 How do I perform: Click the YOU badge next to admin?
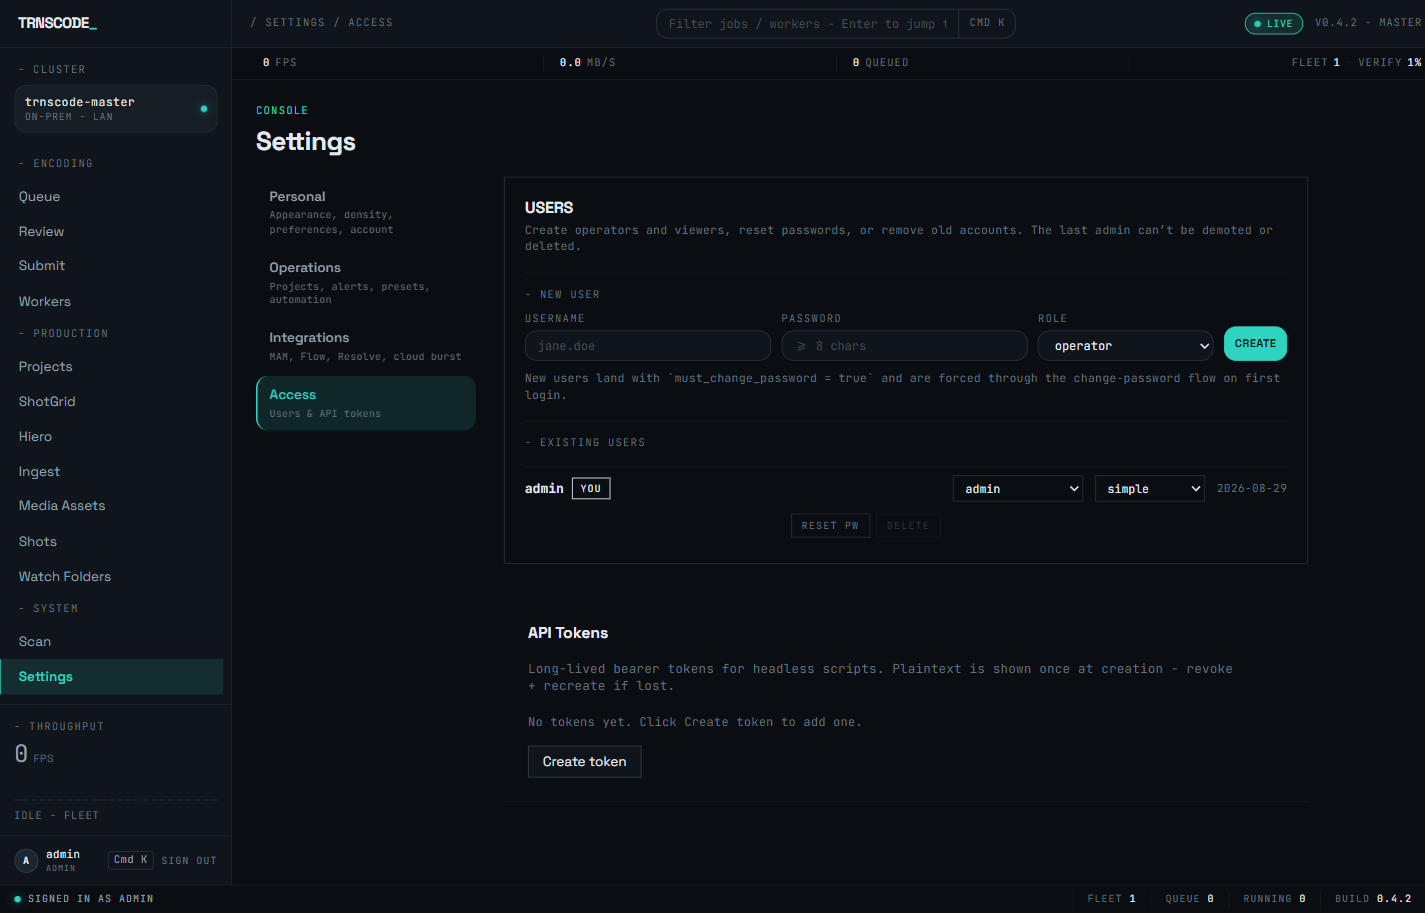pyautogui.click(x=591, y=488)
